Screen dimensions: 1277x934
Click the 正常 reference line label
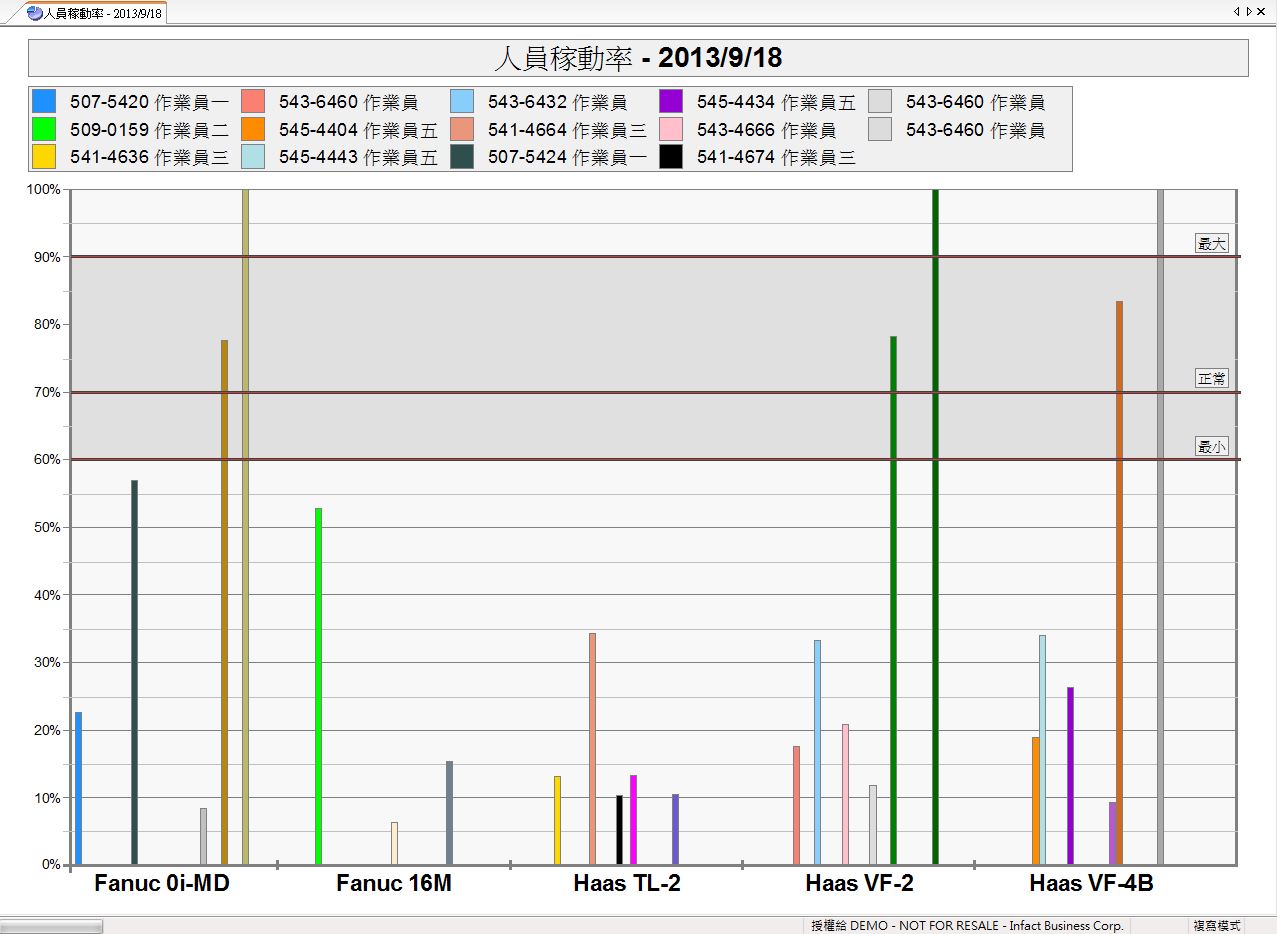tap(1211, 378)
